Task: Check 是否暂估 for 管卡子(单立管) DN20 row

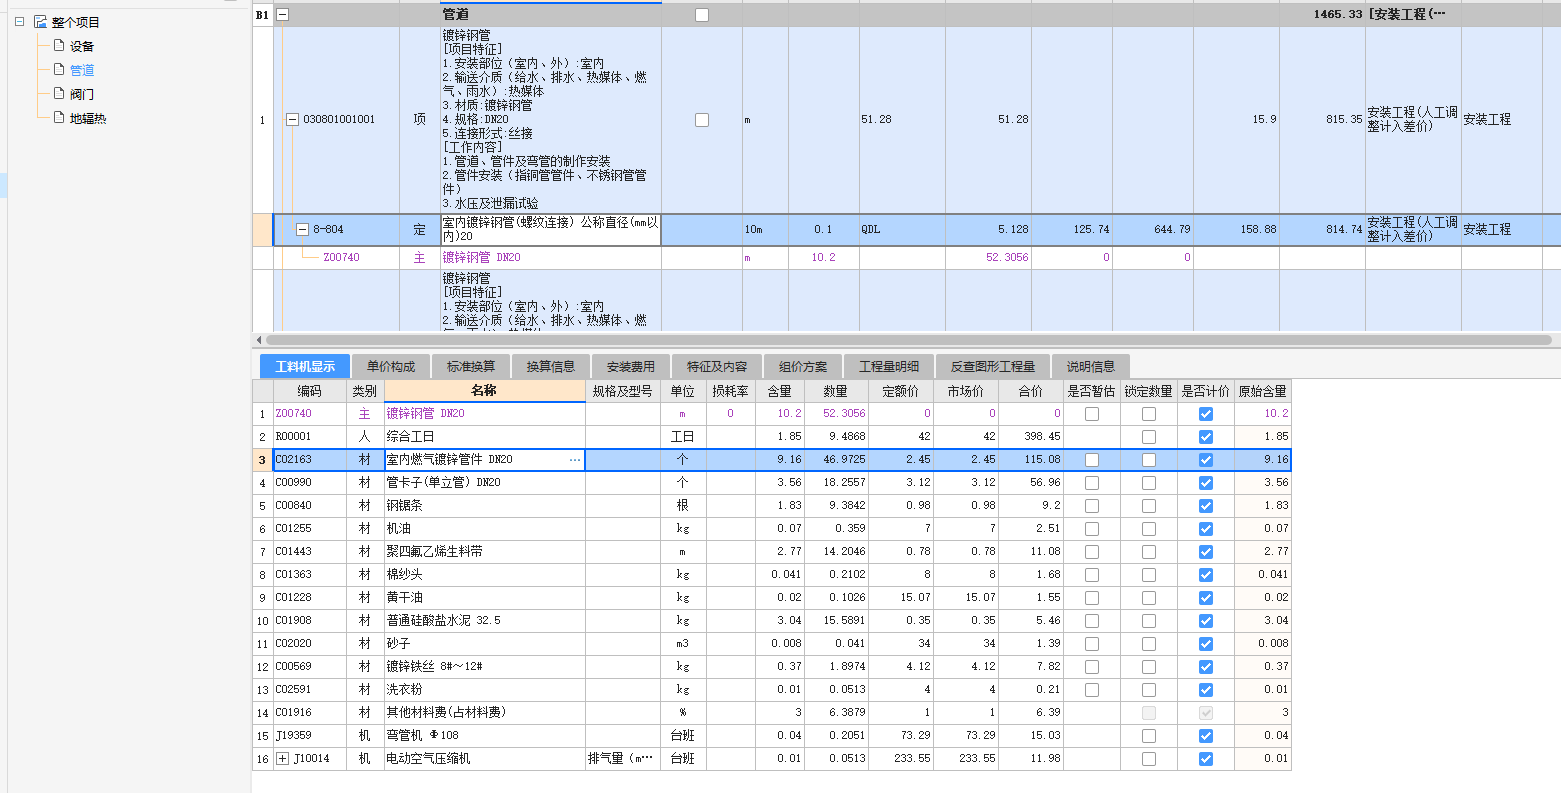Action: point(1092,483)
